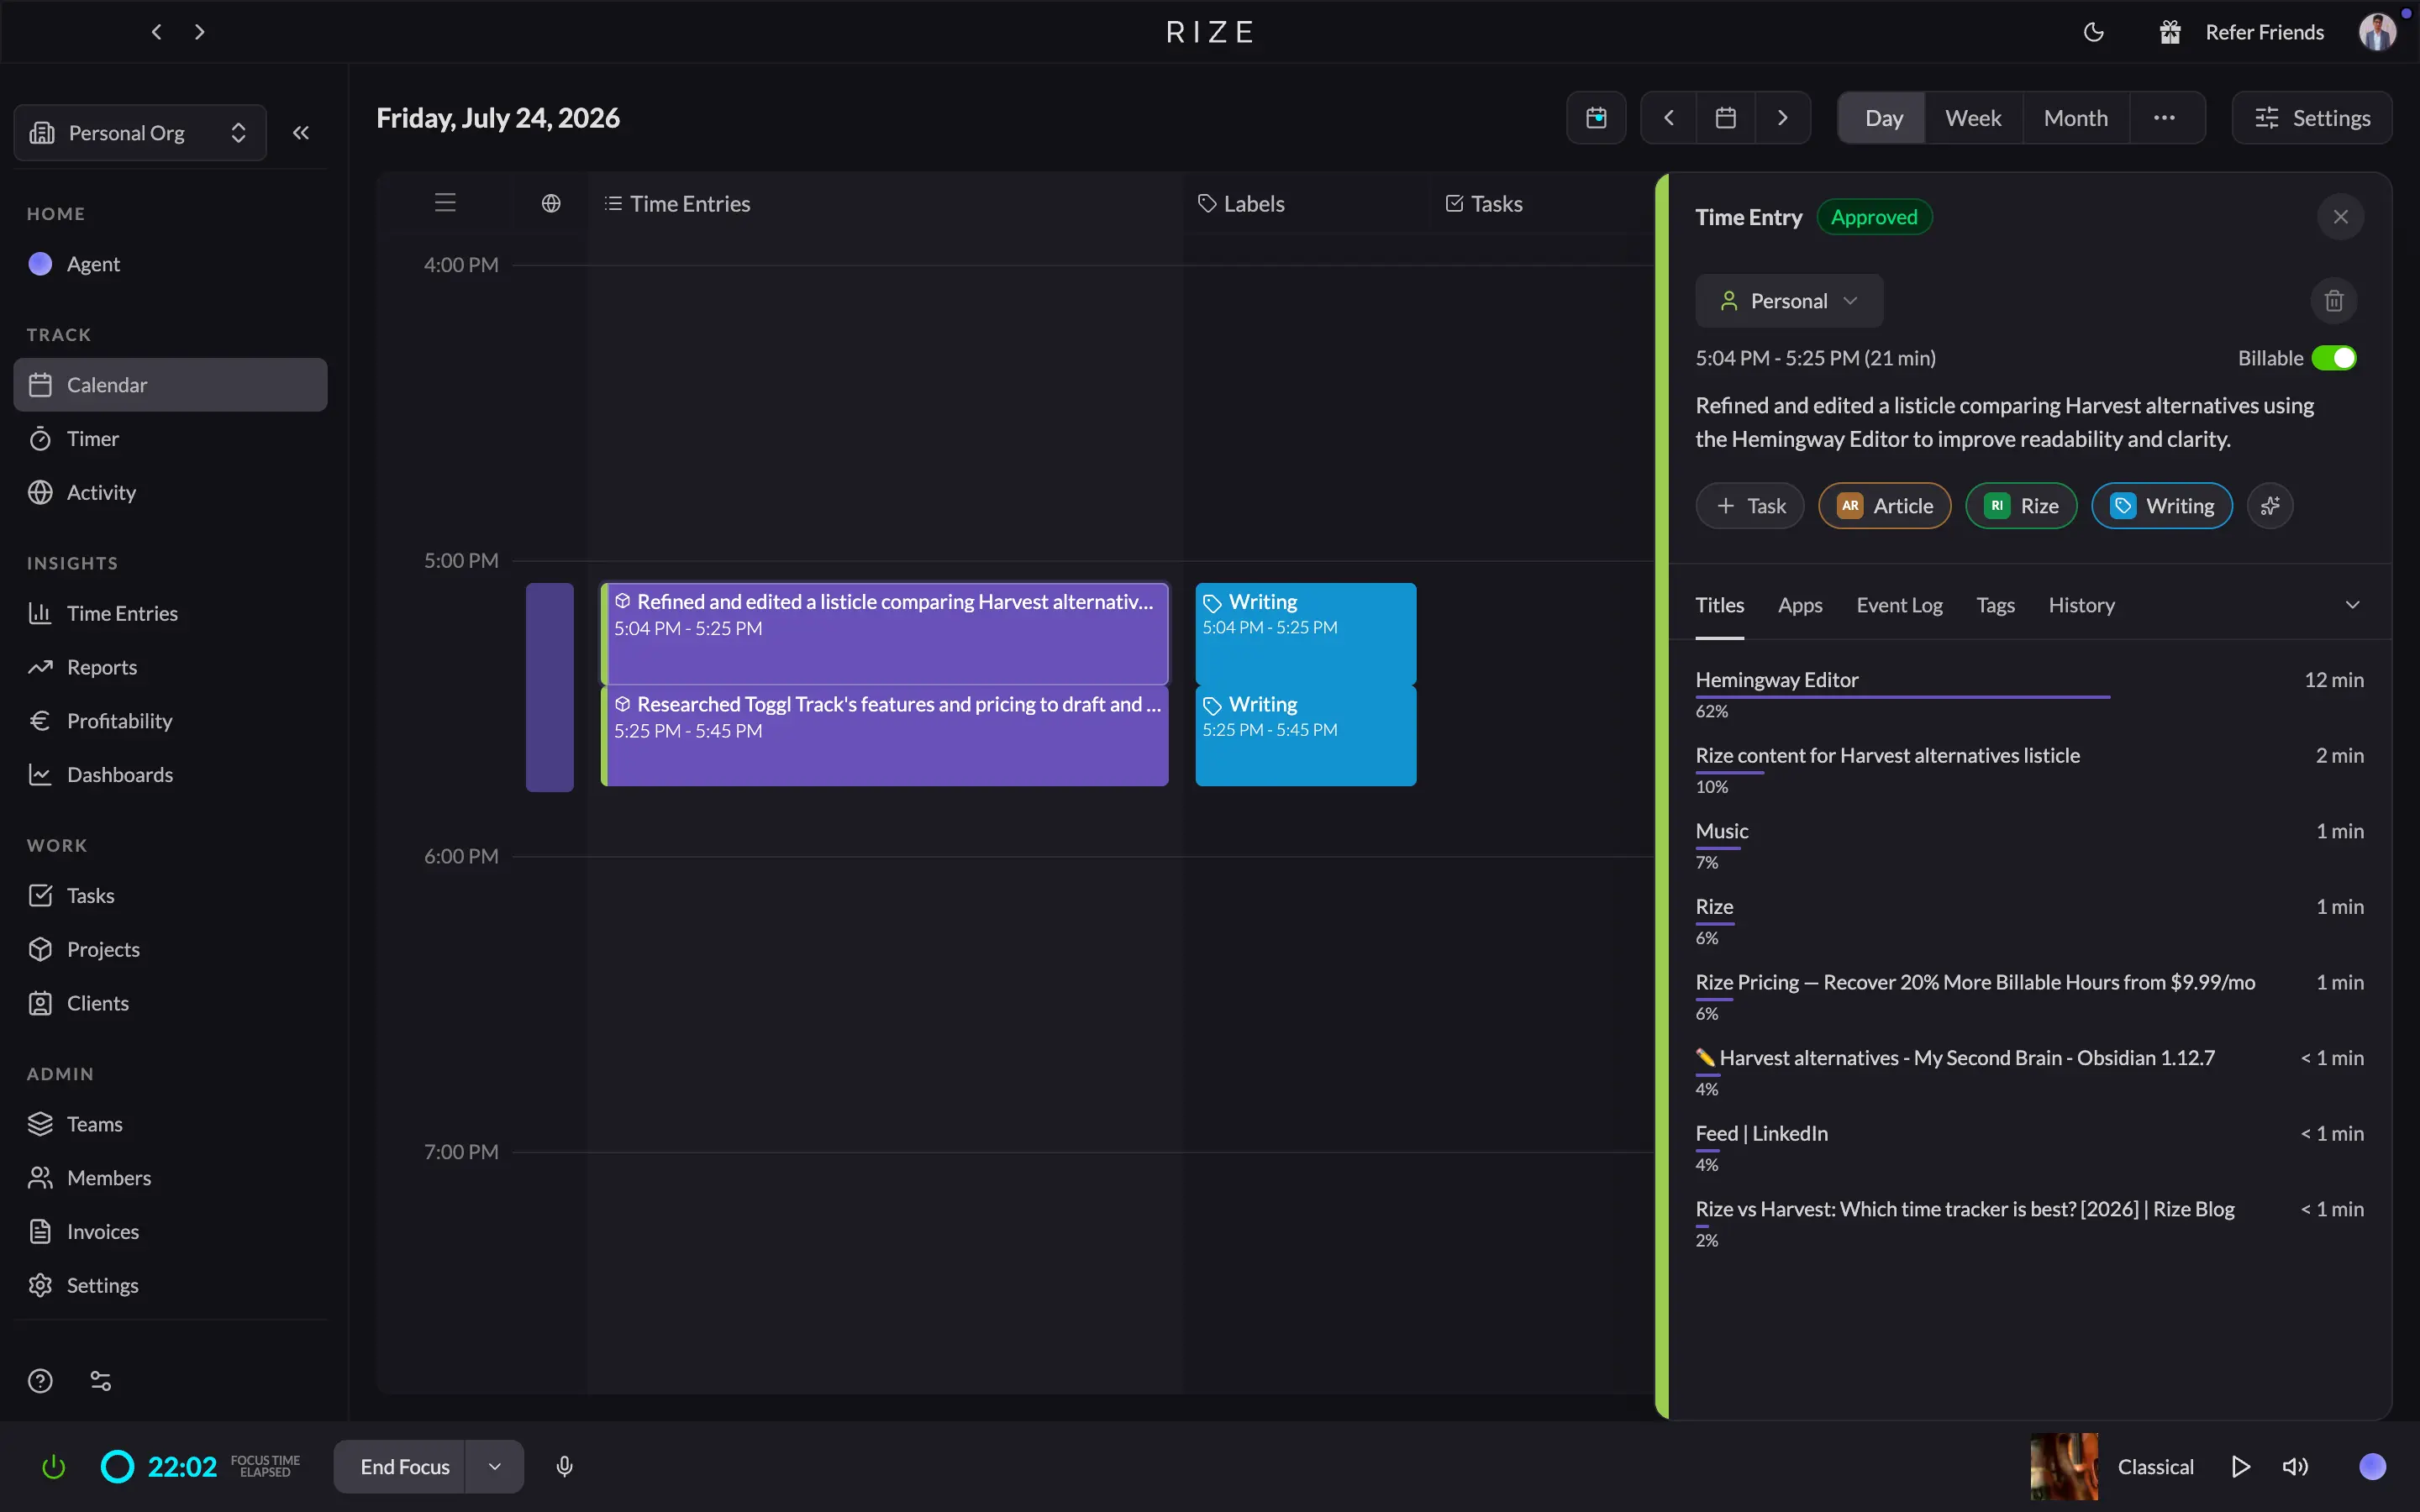Screen dimensions: 2420x1512
Task: Jump to today with calendar icon
Action: 1596,118
